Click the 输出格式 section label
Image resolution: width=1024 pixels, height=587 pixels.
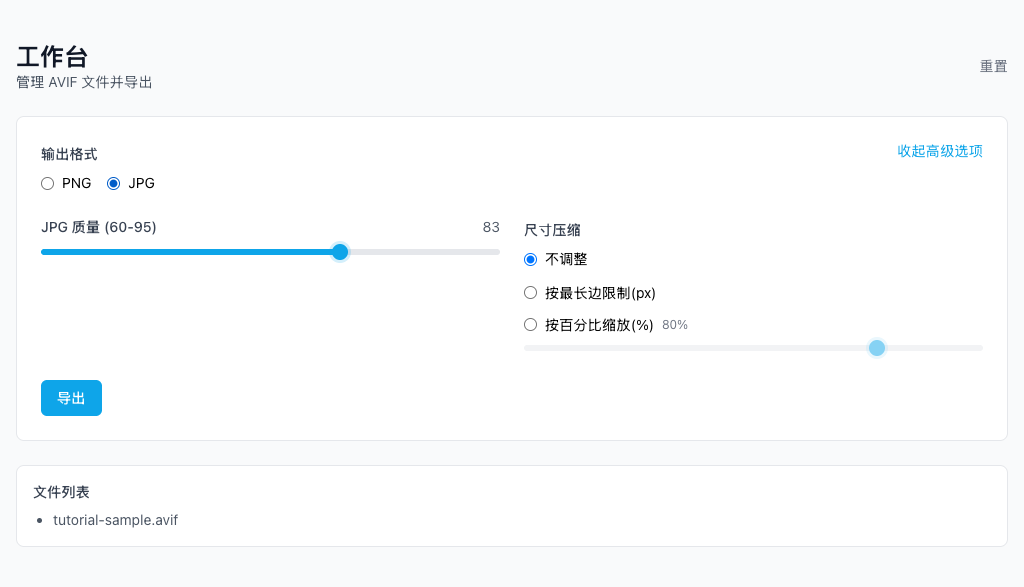tap(67, 154)
